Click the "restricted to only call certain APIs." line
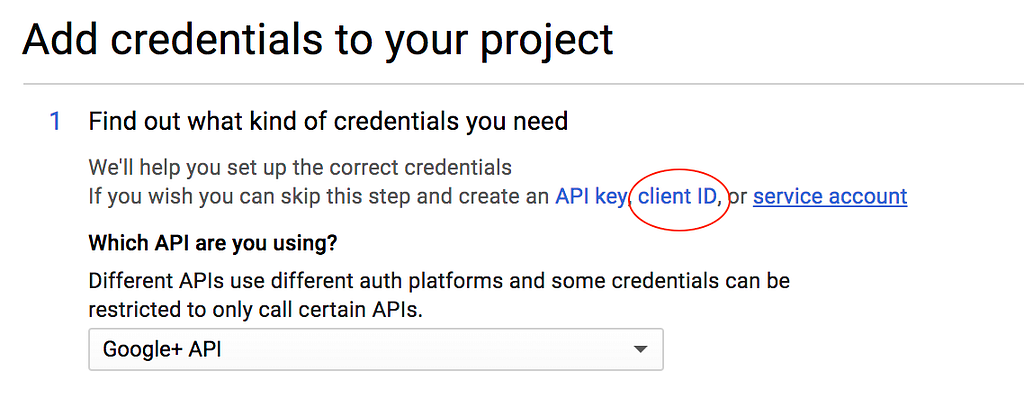This screenshot has height=409, width=1024. click(255, 310)
